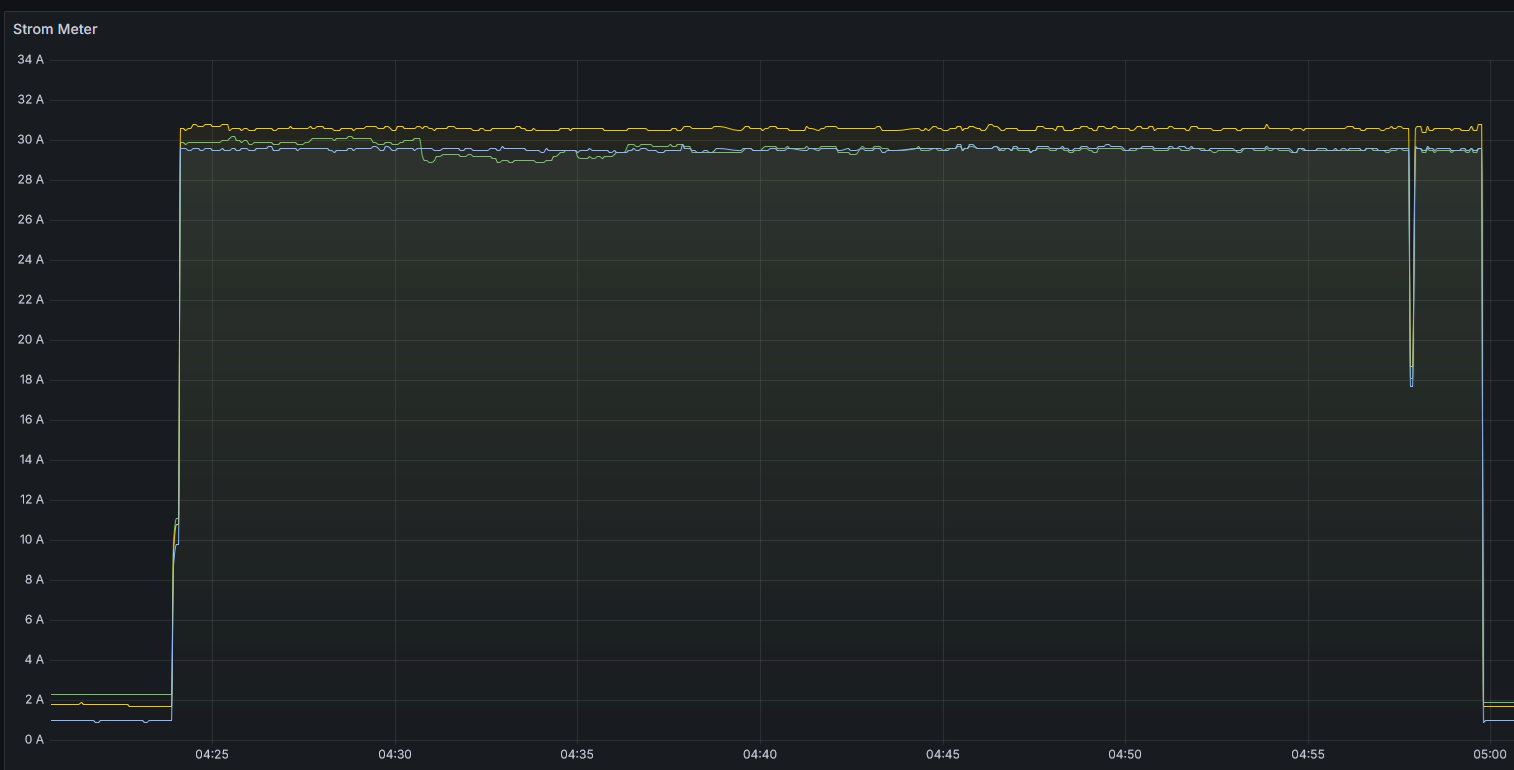Screen dimensions: 1514x770
Task: Inspect the 10 A step on rising edge
Action: point(176,532)
